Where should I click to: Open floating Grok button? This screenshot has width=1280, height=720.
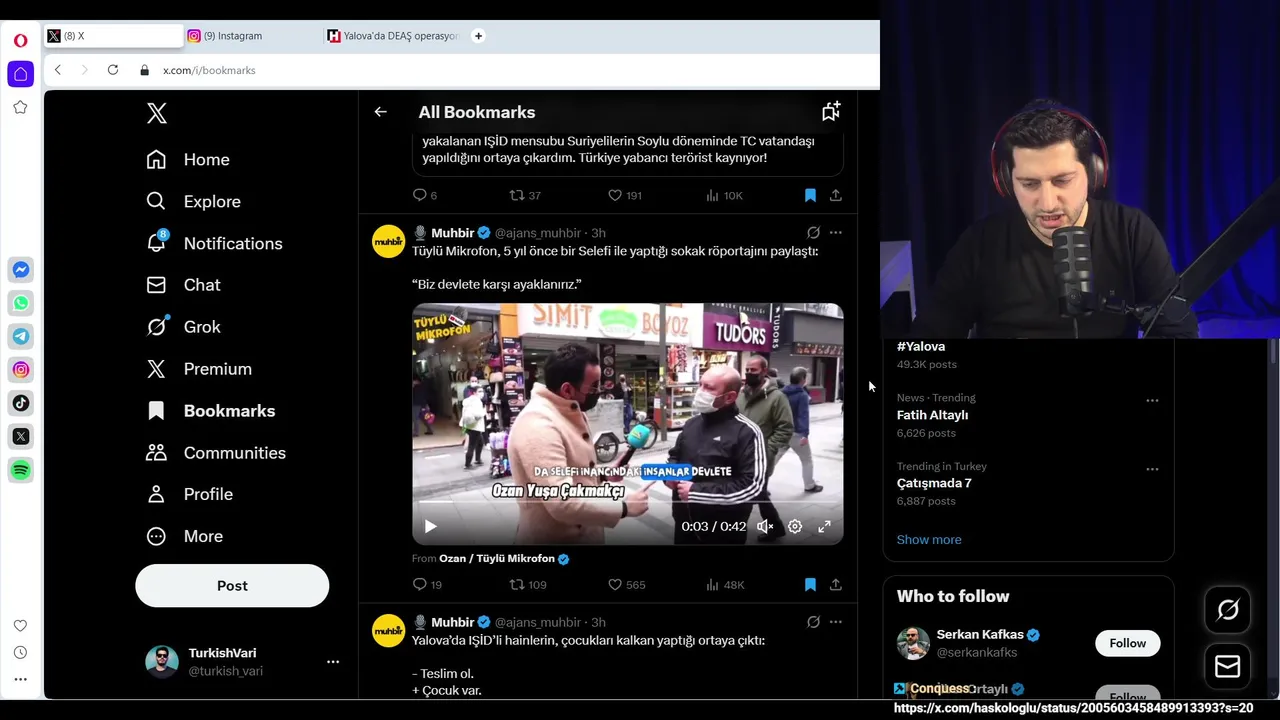[1228, 610]
